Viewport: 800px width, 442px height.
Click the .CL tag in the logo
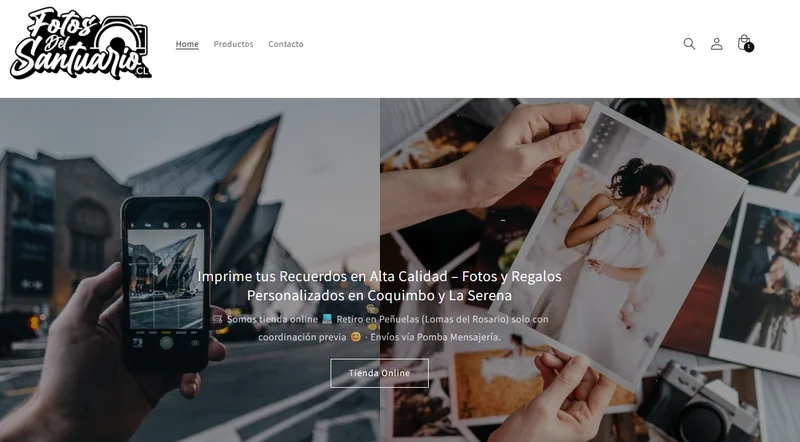click(143, 72)
